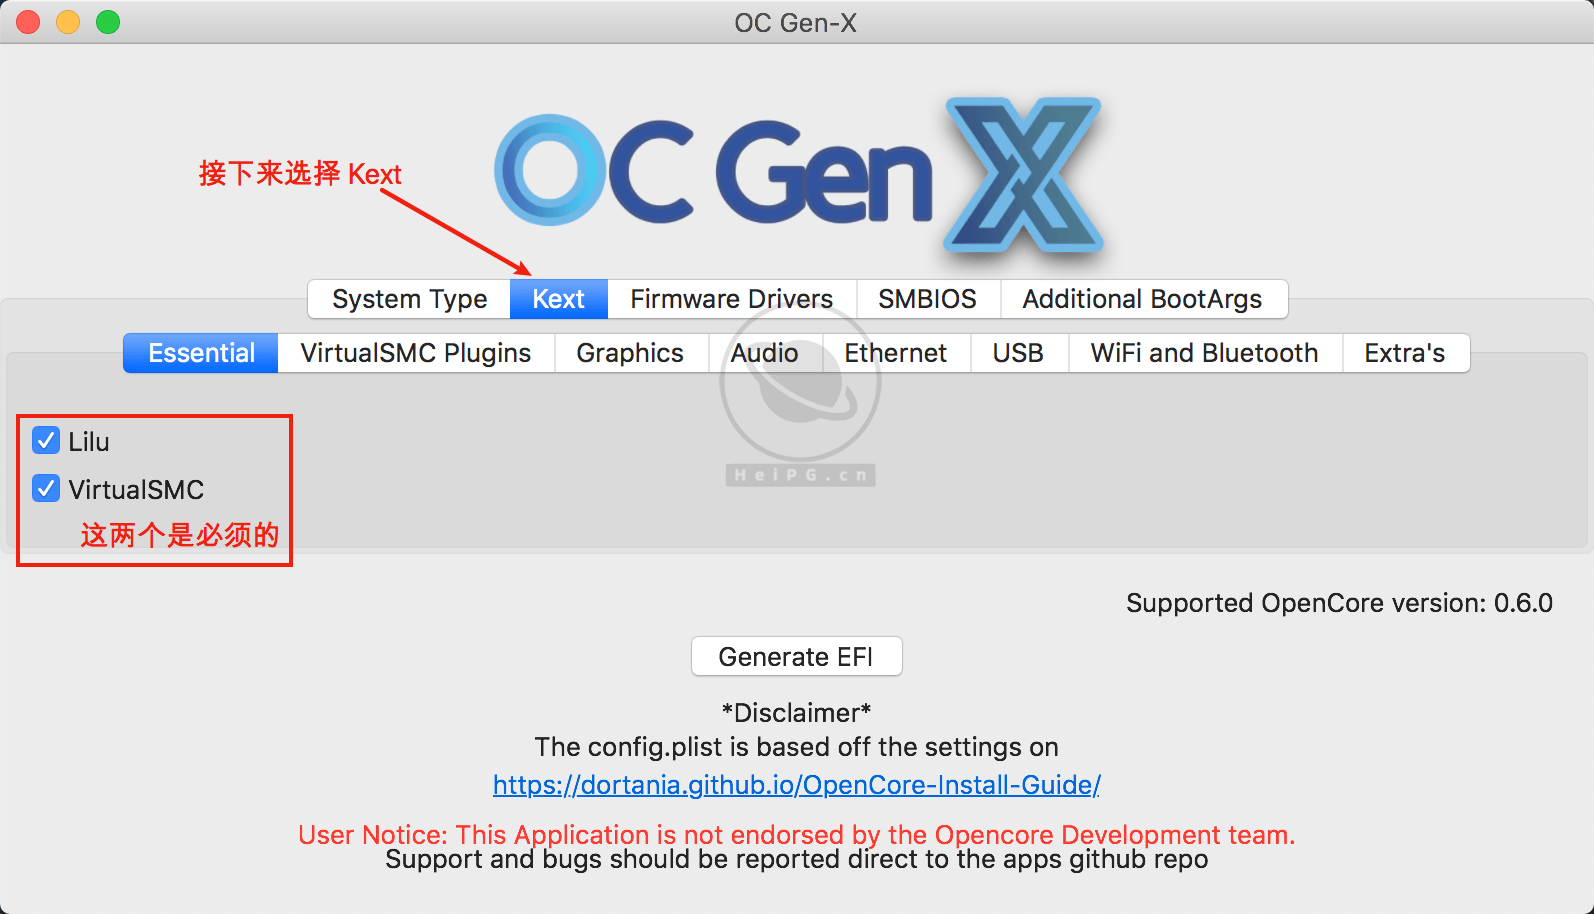Open the Audio kext sub-tab

(x=764, y=353)
